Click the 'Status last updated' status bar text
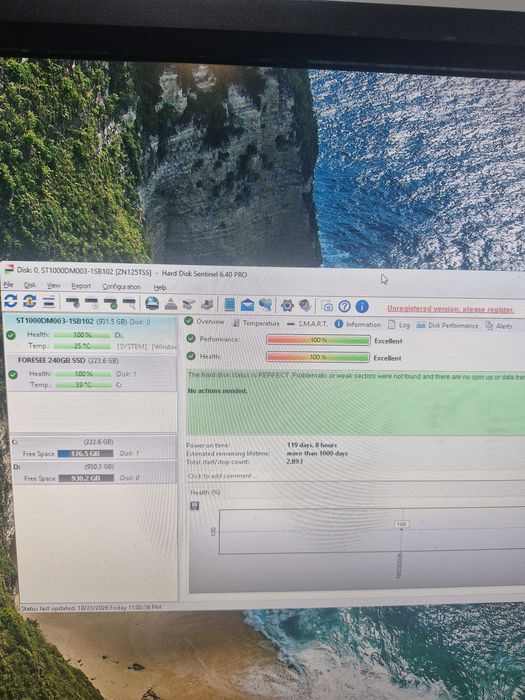This screenshot has height=700, width=525. click(91, 607)
